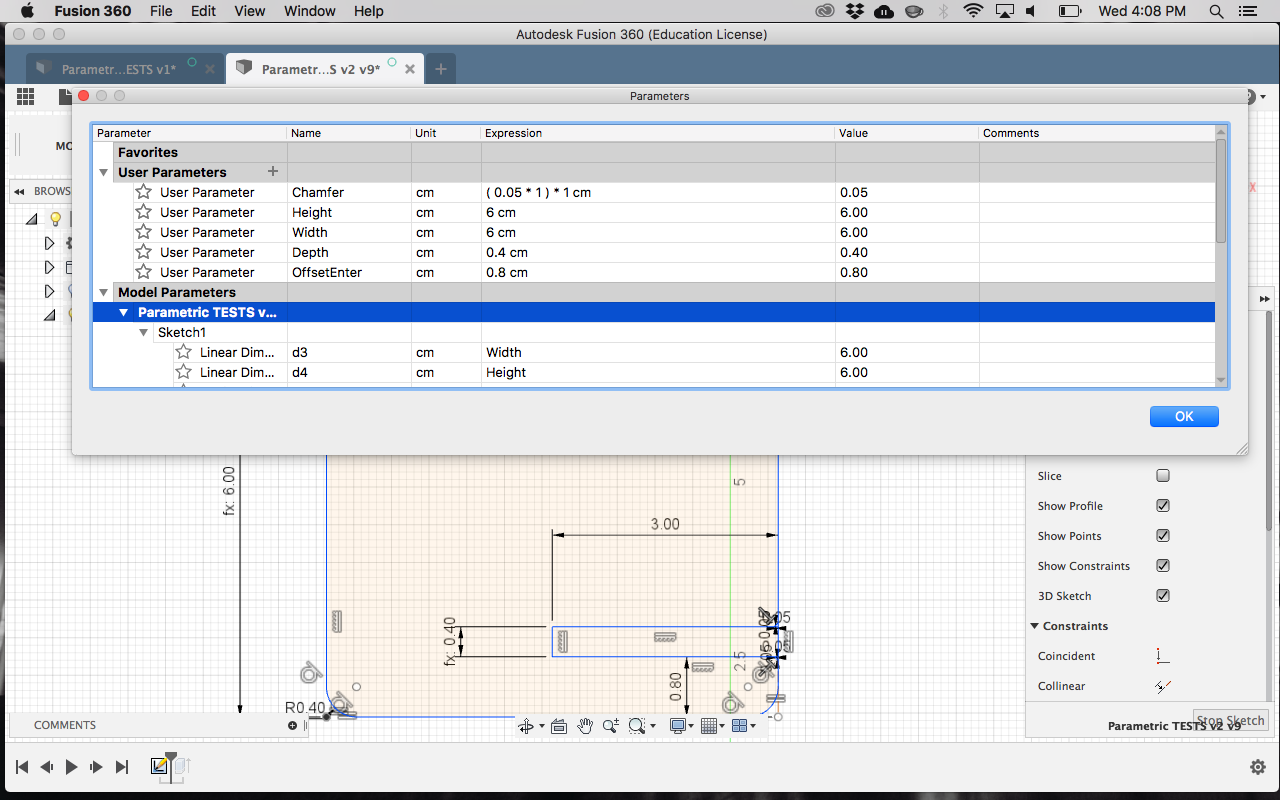Image resolution: width=1280 pixels, height=800 pixels.
Task: Add a new user parameter with plus icon
Action: (273, 172)
